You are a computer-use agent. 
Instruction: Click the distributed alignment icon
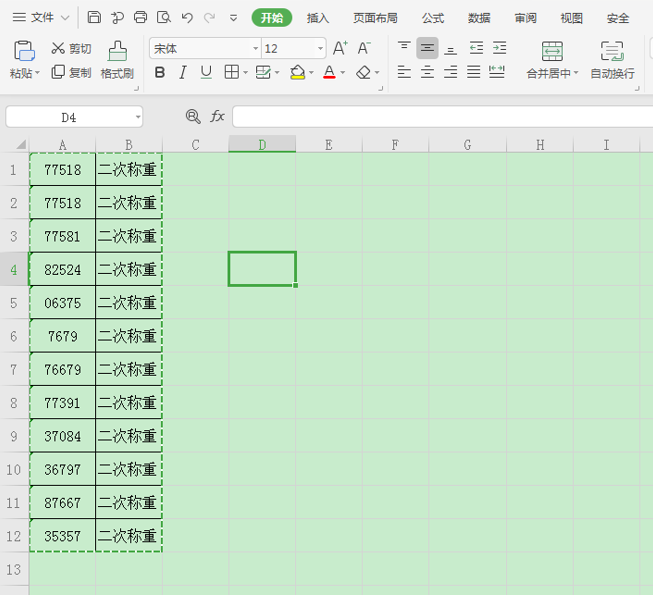click(x=497, y=72)
